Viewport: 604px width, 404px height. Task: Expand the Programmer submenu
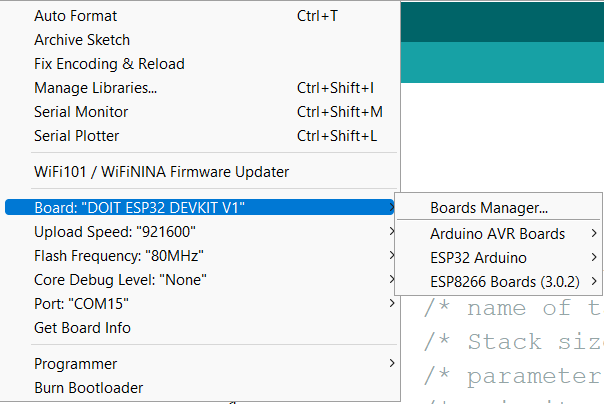pyautogui.click(x=200, y=364)
